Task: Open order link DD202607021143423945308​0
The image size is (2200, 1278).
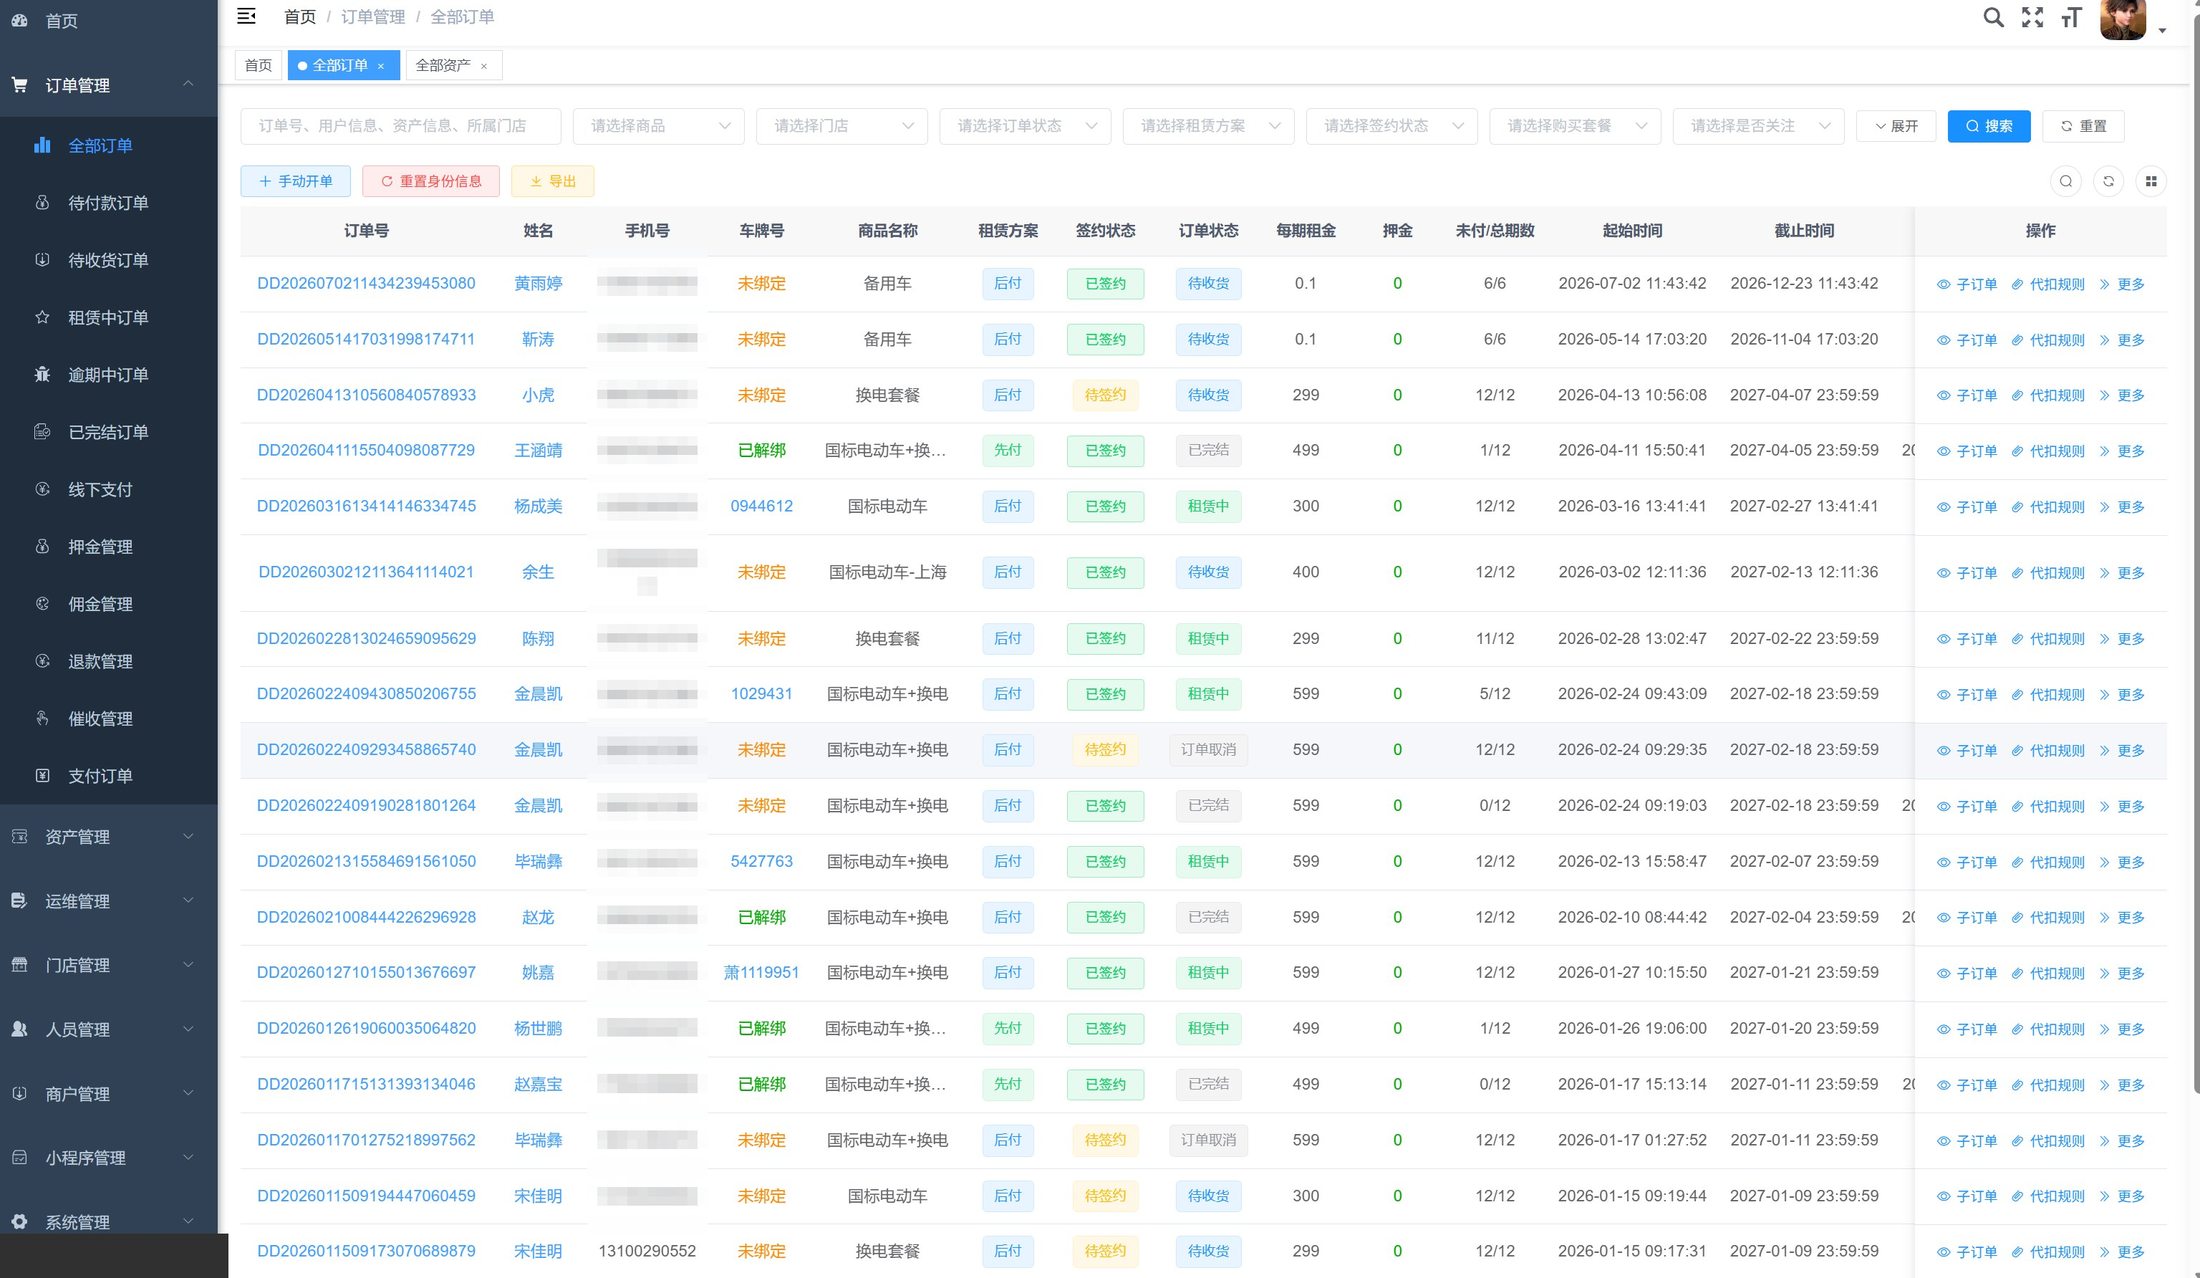Action: click(366, 284)
